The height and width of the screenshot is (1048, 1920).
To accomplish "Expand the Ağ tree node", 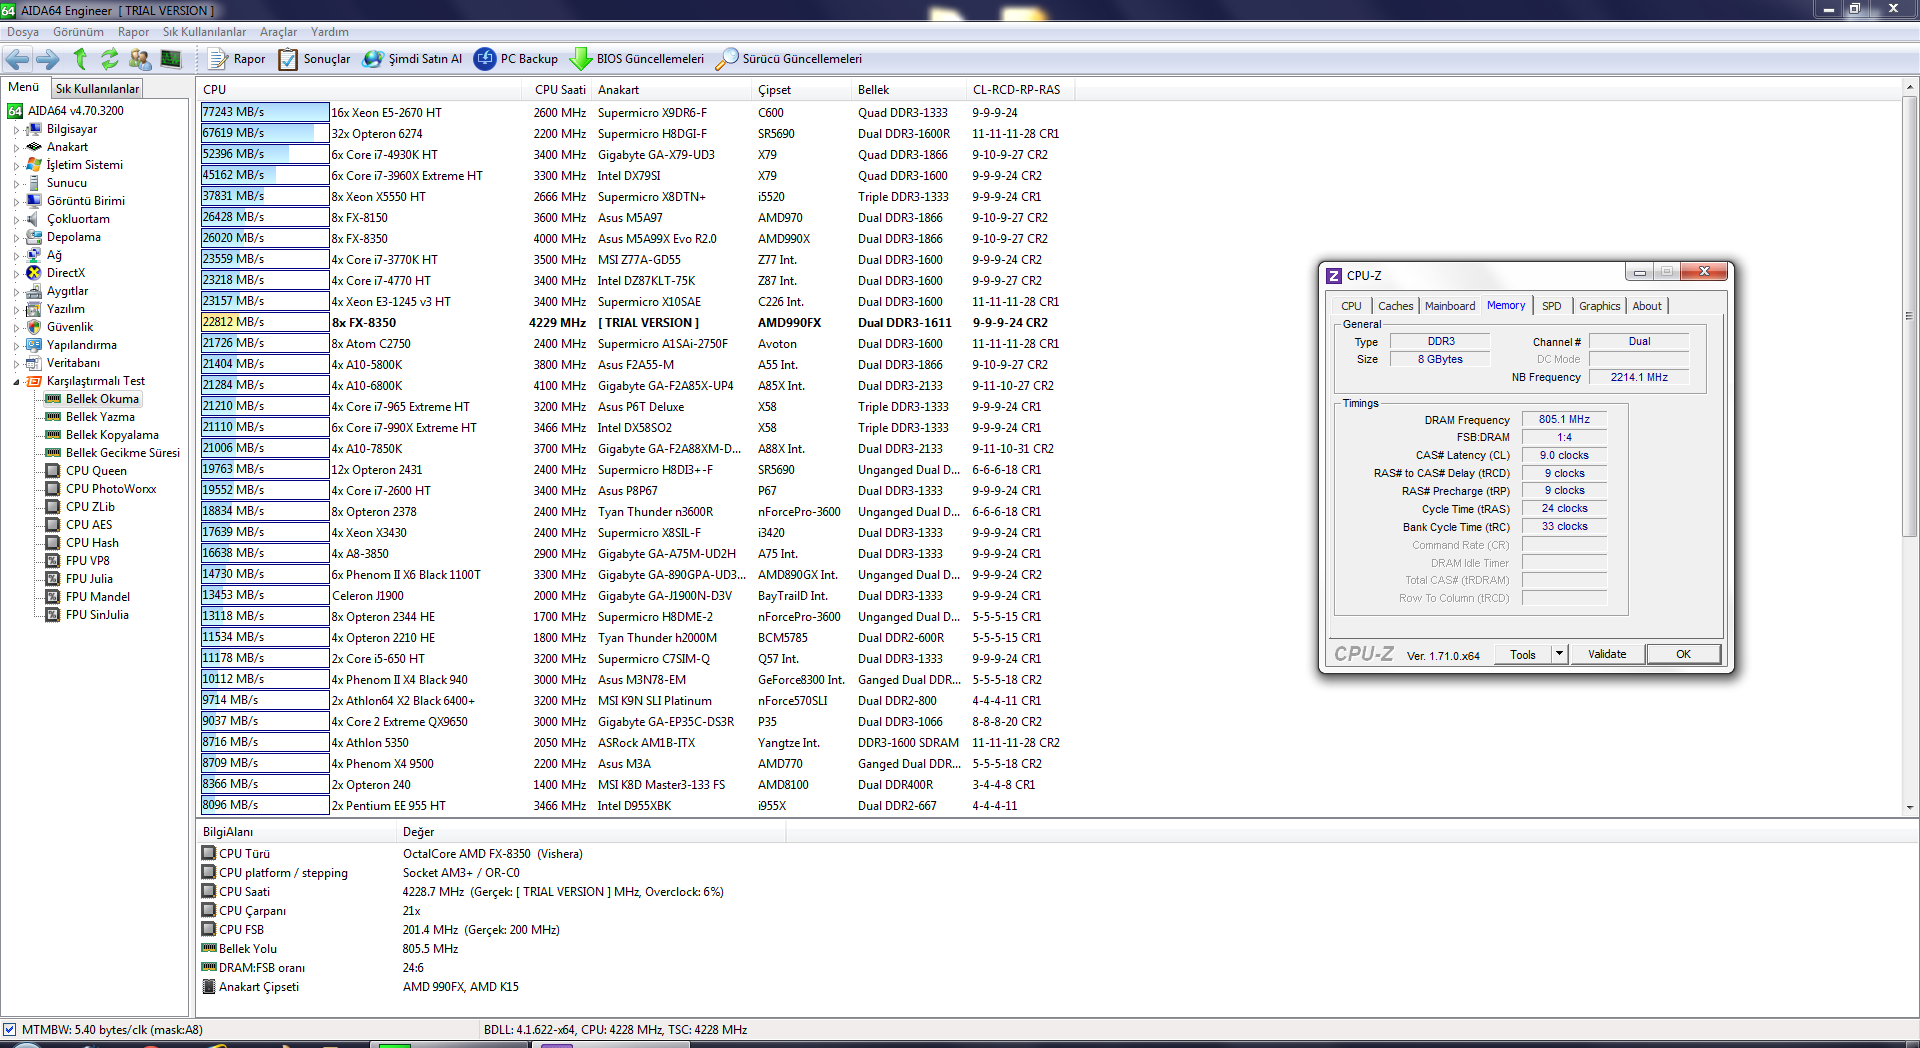I will tap(17, 256).
